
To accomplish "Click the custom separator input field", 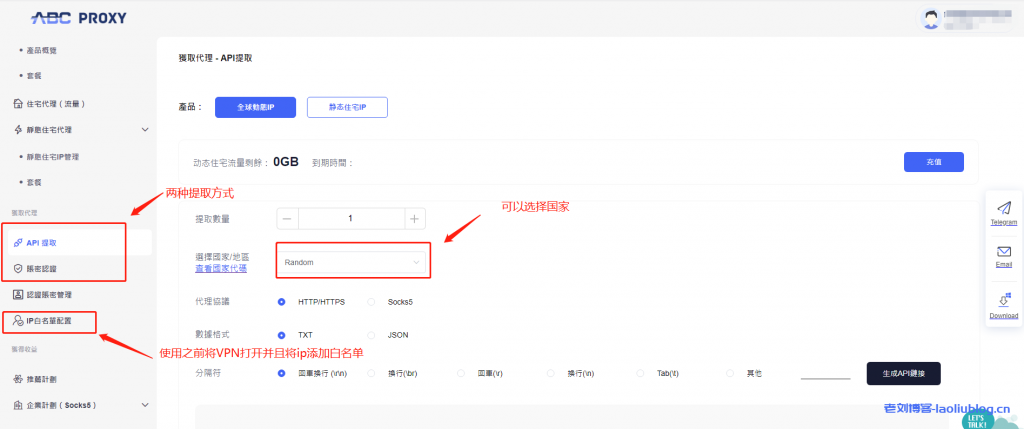I will coord(825,373).
